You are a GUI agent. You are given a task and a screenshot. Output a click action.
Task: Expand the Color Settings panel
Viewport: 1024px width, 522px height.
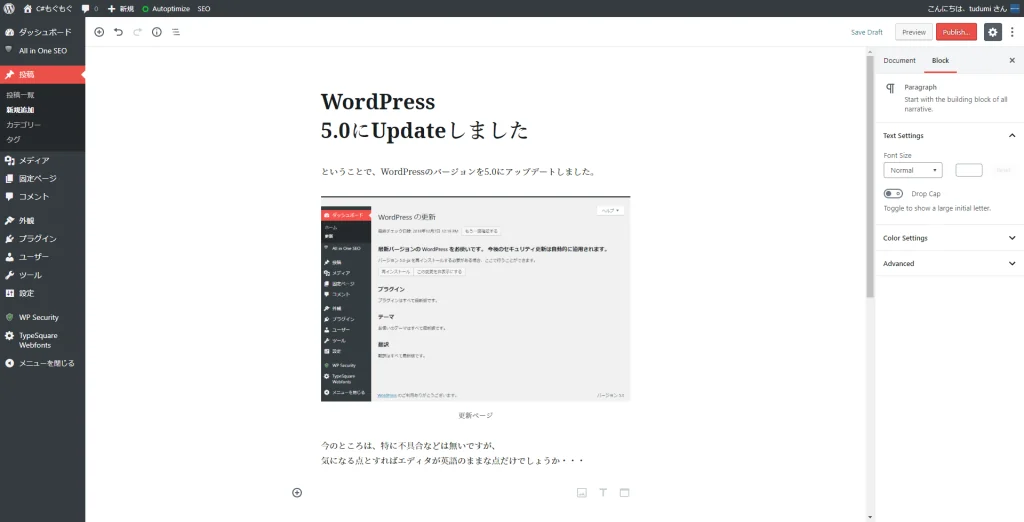click(x=950, y=238)
